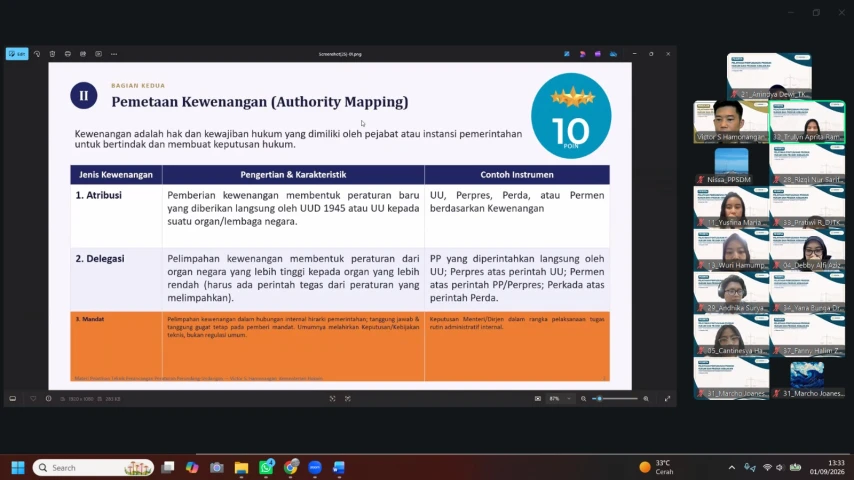This screenshot has height=480, width=854.
Task: Click the '3. Mandat' orange row cell
Action: point(116,346)
